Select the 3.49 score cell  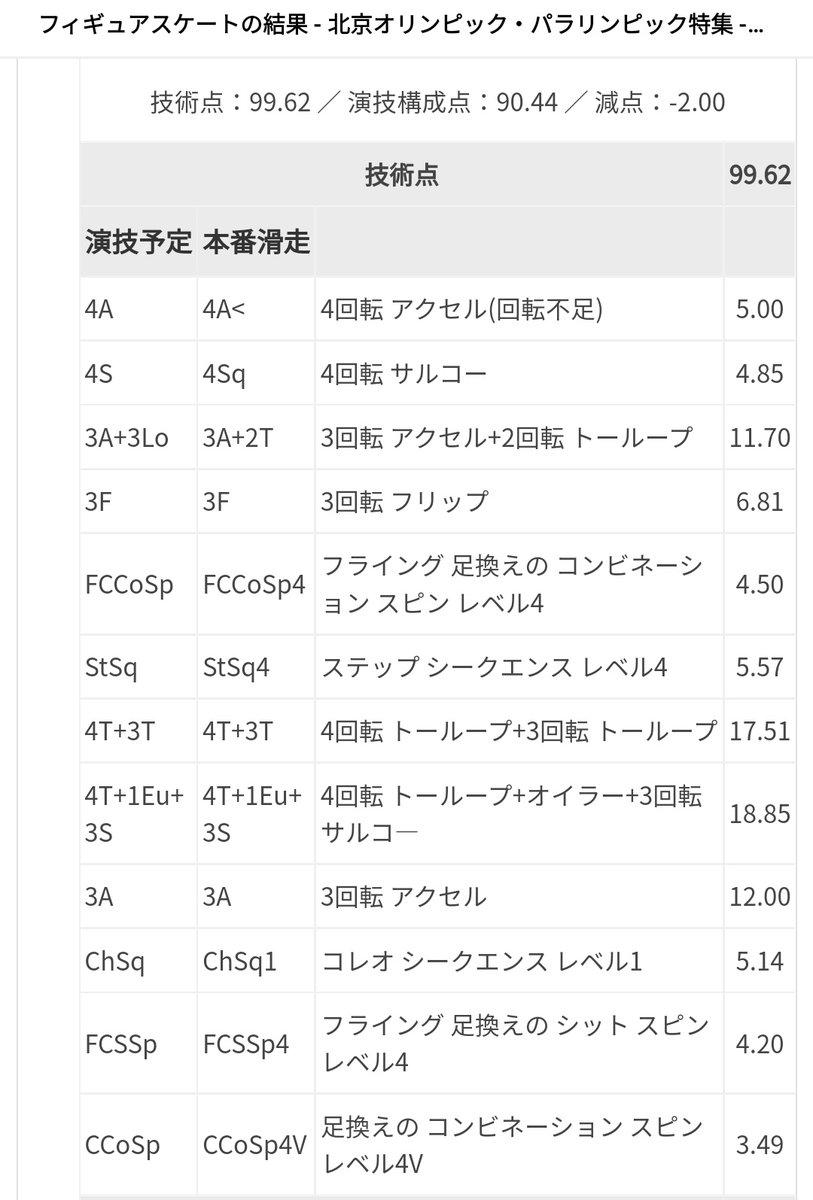tap(760, 1145)
